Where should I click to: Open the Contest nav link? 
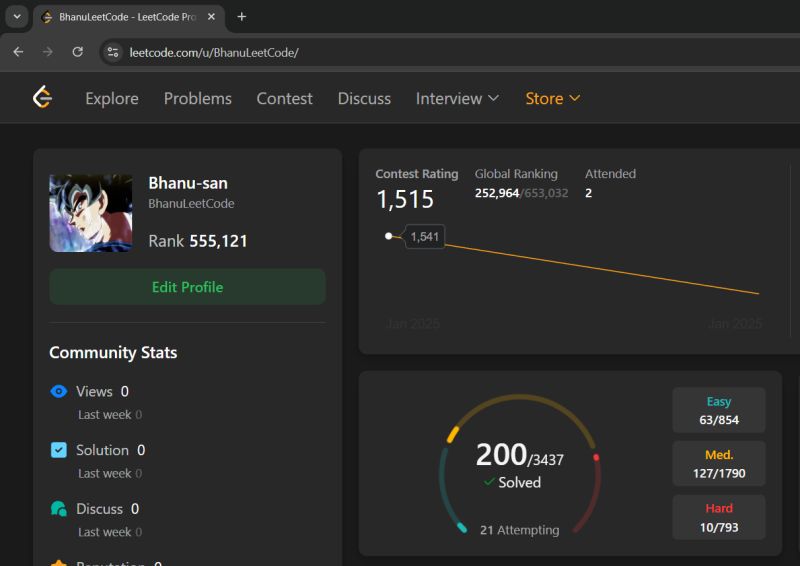tap(284, 98)
